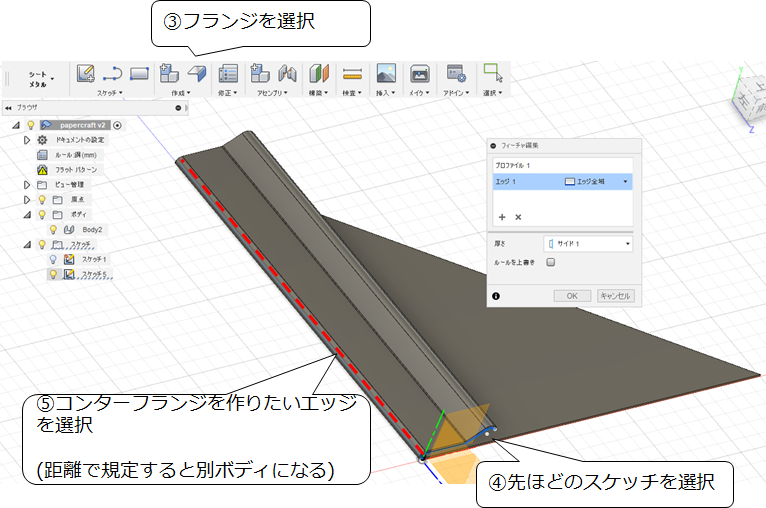Check the ルールを上書き checkbox

click(x=551, y=262)
